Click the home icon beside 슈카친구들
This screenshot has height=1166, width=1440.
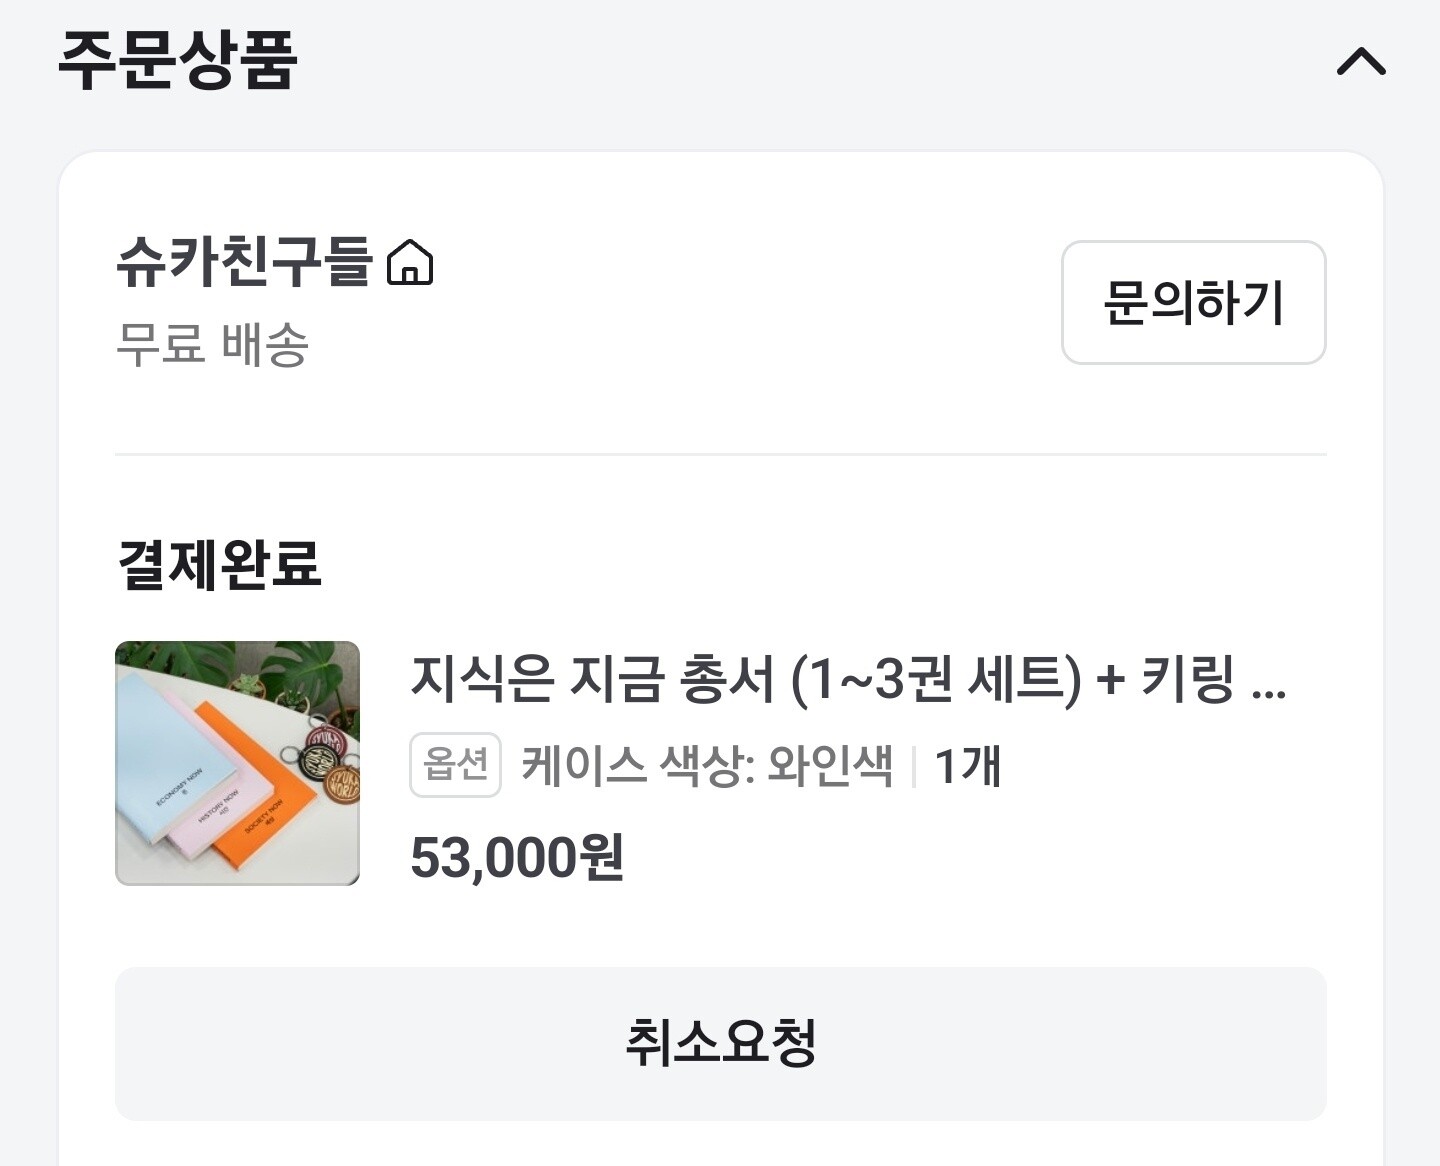click(410, 263)
